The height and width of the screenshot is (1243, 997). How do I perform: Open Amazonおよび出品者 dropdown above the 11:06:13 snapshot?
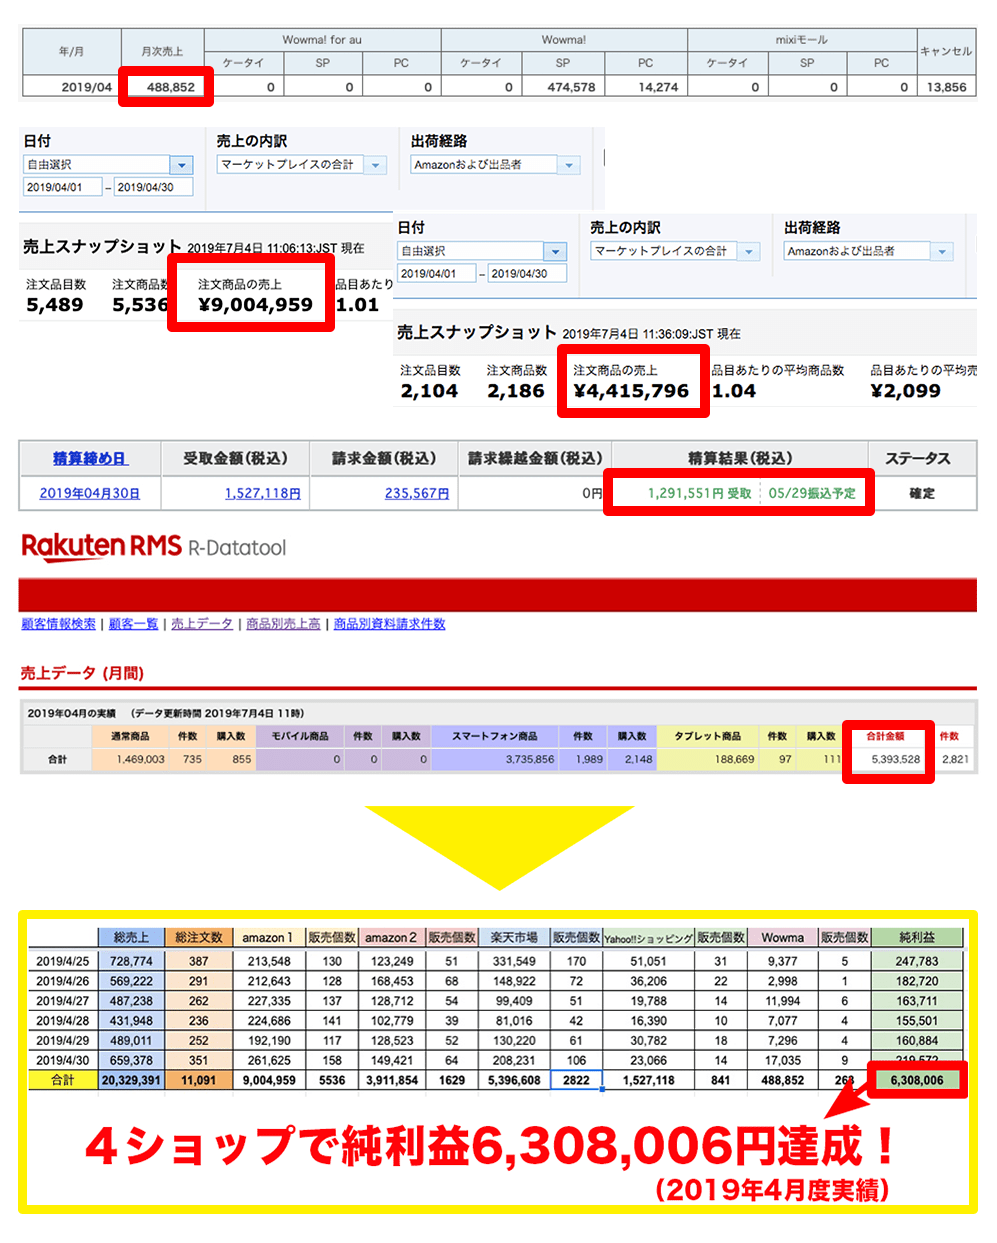[x=495, y=165]
